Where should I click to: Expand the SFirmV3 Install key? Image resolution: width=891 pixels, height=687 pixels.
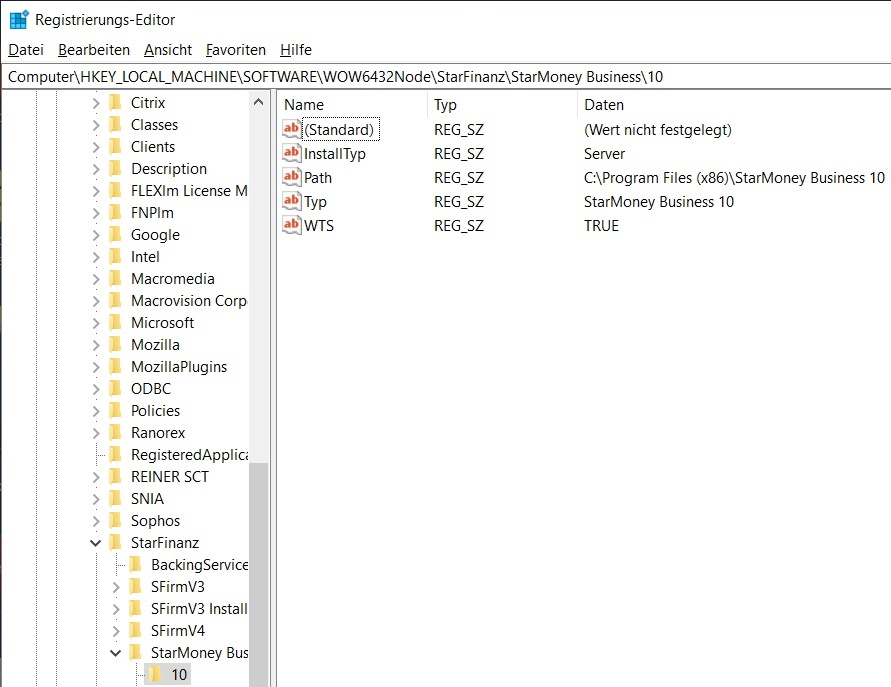116,609
